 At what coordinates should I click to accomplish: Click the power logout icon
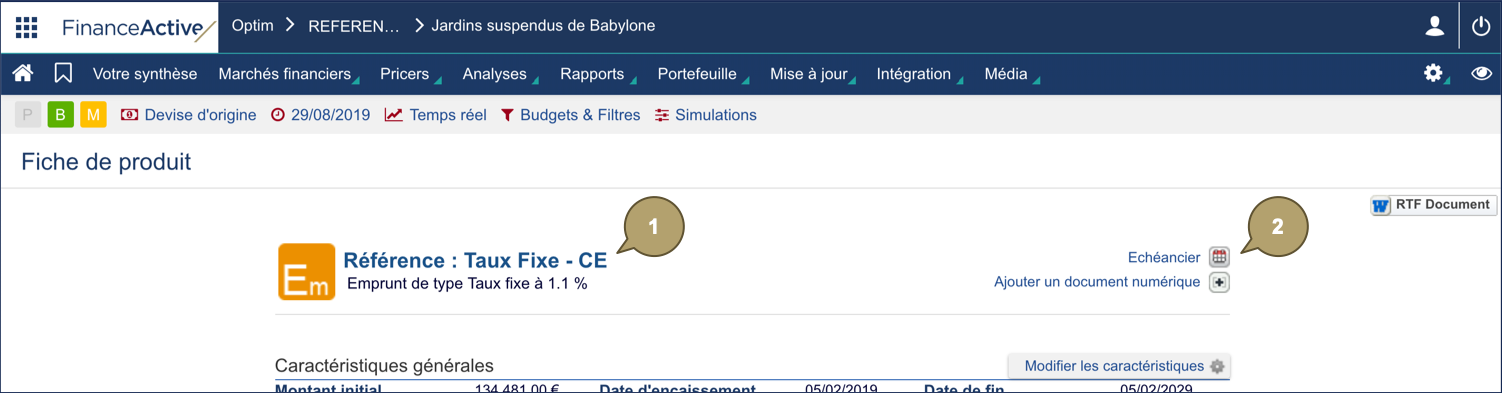coord(1481,27)
